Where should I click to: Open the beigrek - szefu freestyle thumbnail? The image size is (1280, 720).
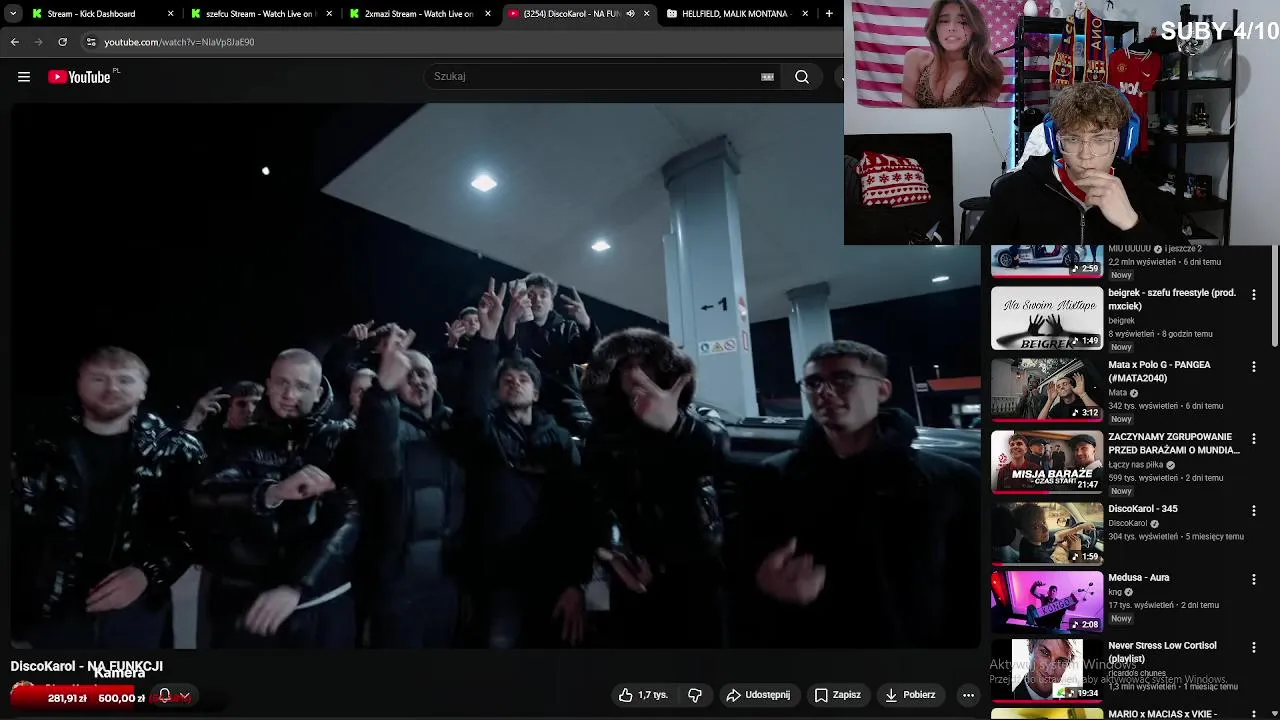[1047, 318]
